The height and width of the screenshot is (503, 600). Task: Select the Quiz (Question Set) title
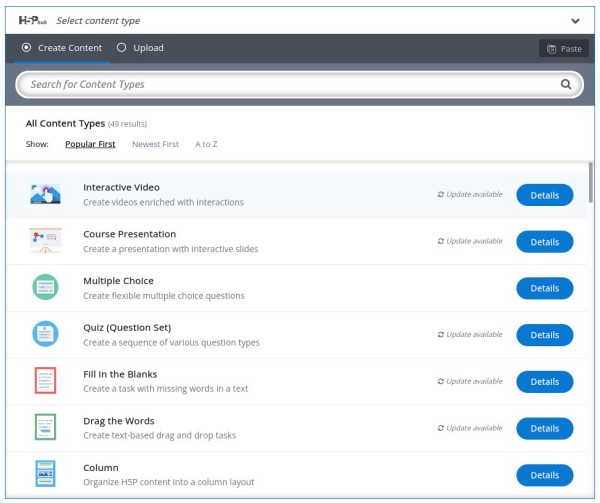(127, 328)
